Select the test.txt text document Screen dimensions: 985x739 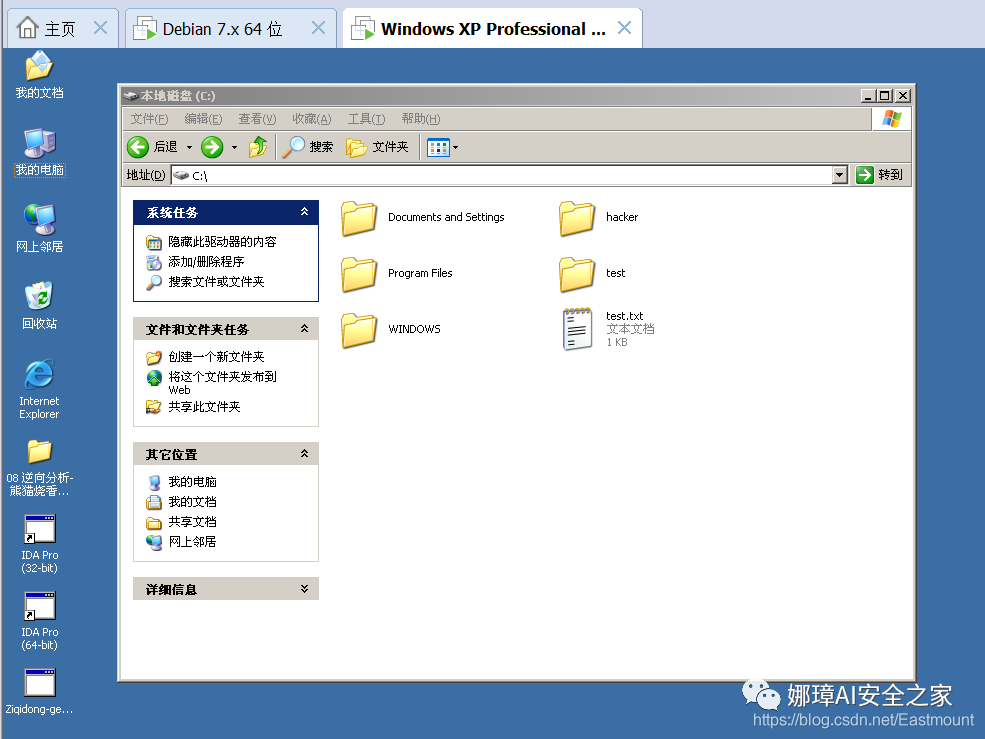point(608,329)
